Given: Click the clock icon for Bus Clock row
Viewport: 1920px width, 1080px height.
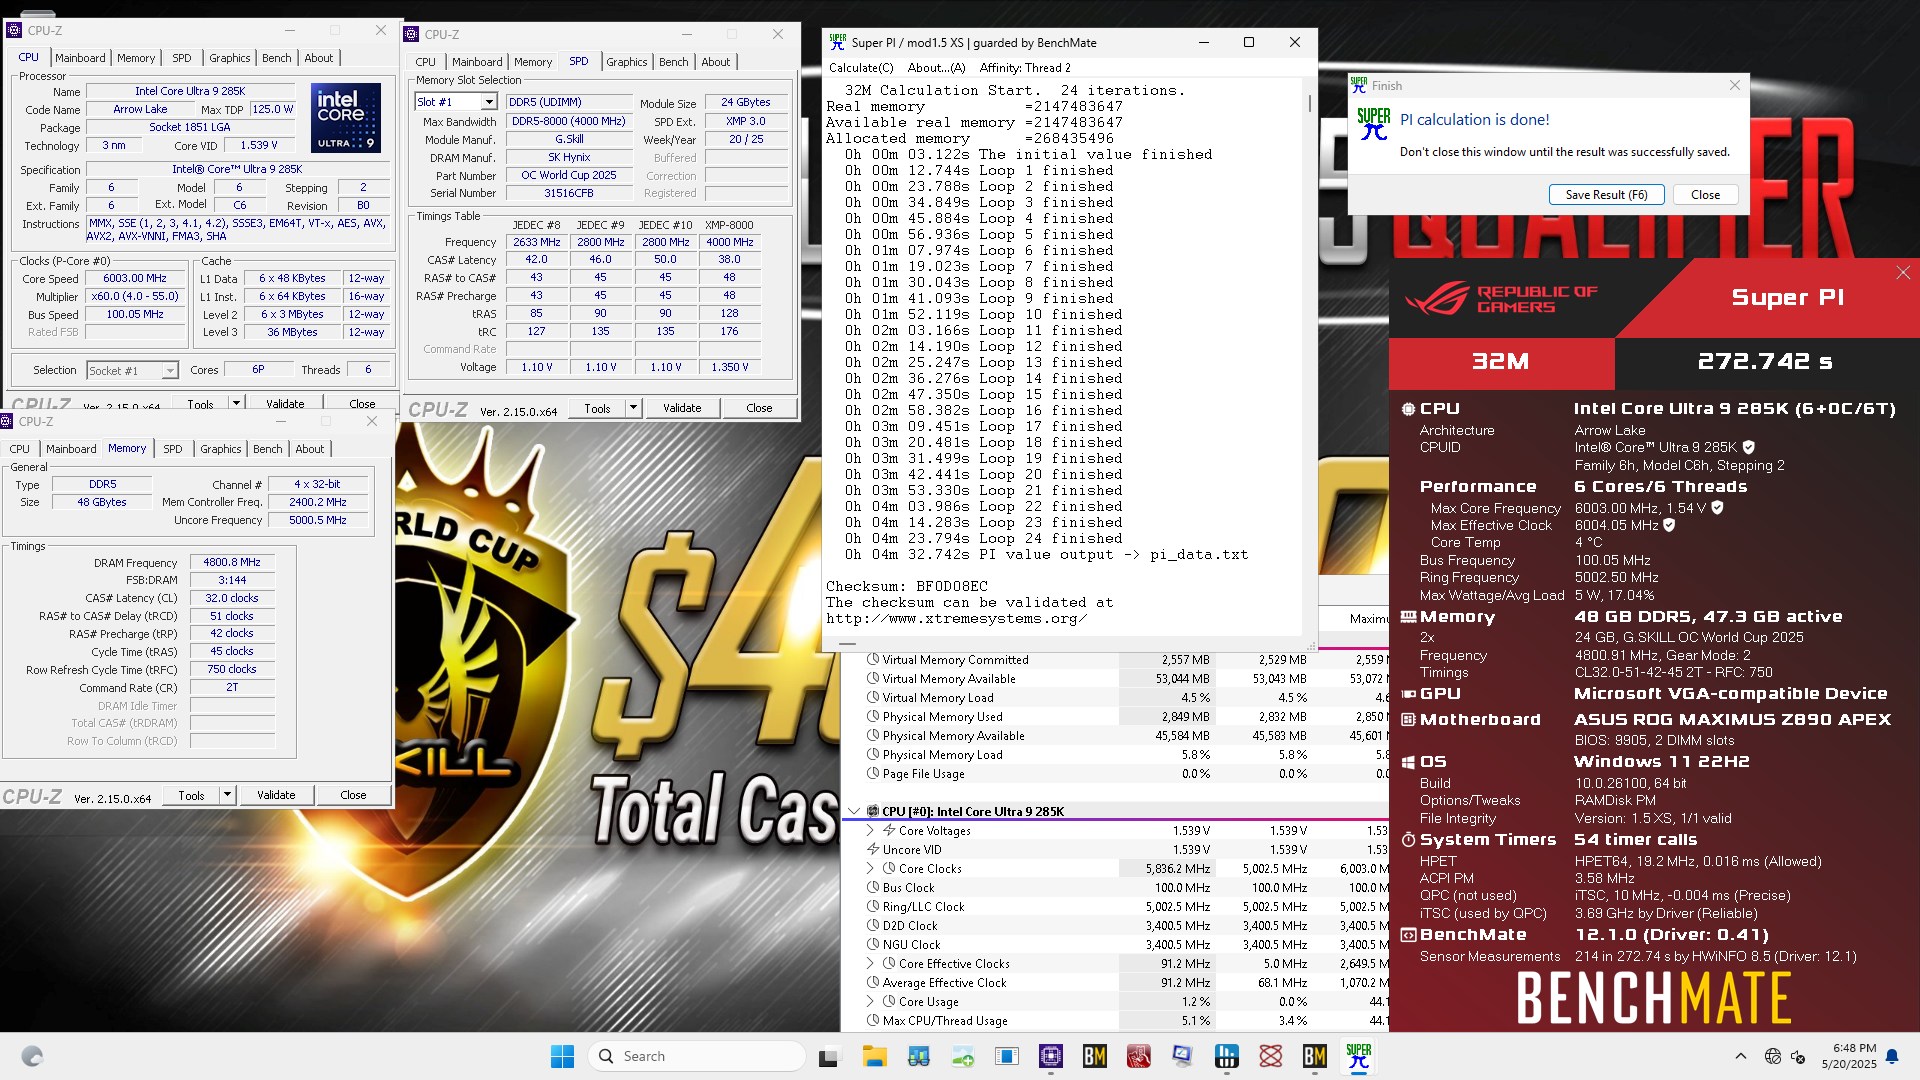Looking at the screenshot, I should (x=872, y=887).
